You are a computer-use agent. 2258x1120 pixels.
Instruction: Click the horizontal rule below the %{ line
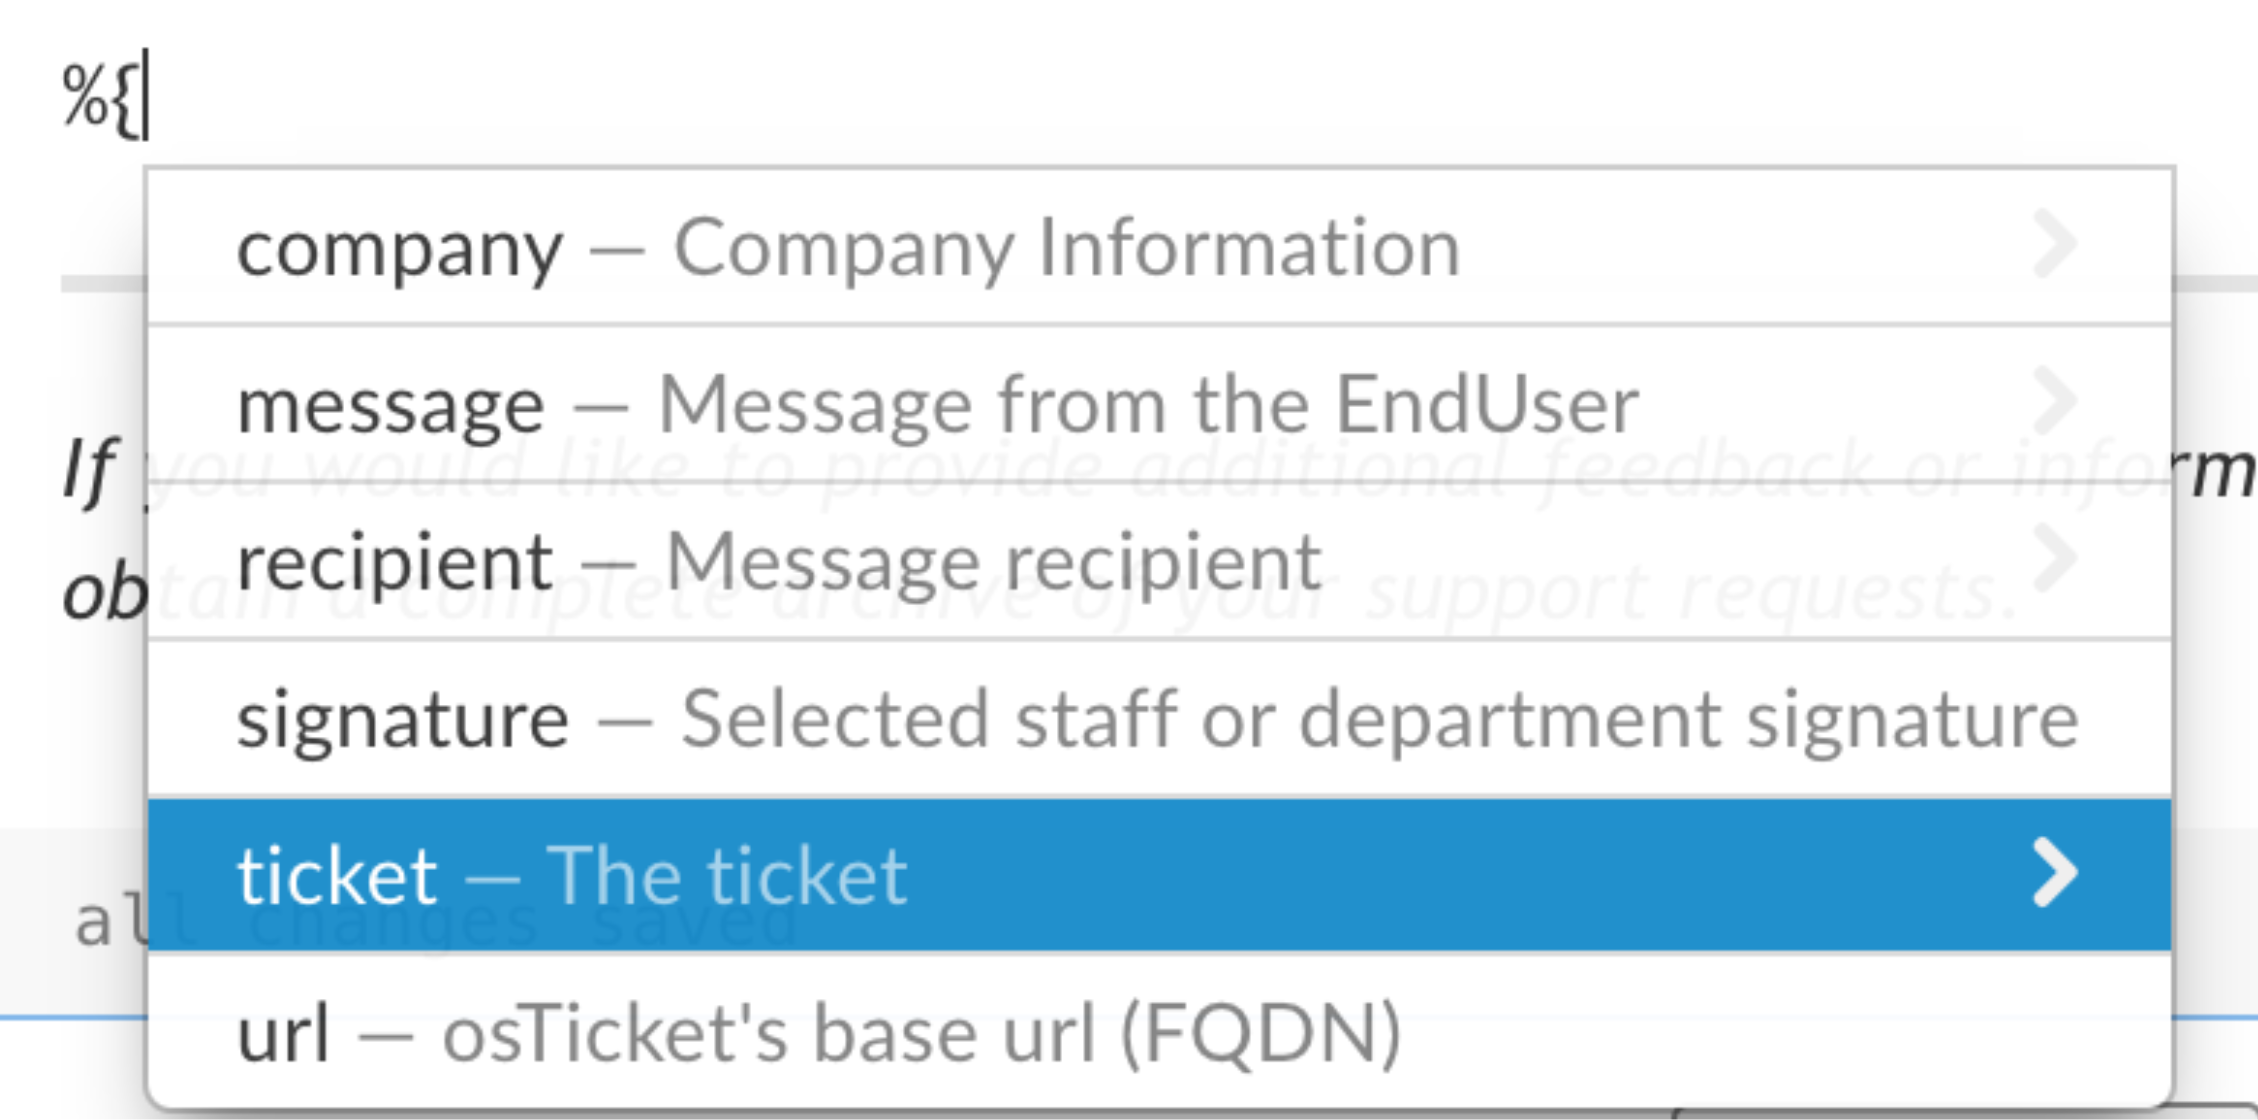click(x=100, y=285)
